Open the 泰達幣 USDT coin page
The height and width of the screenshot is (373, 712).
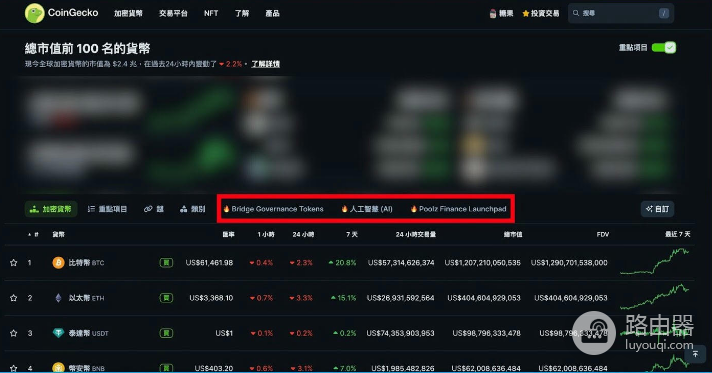click(x=89, y=333)
